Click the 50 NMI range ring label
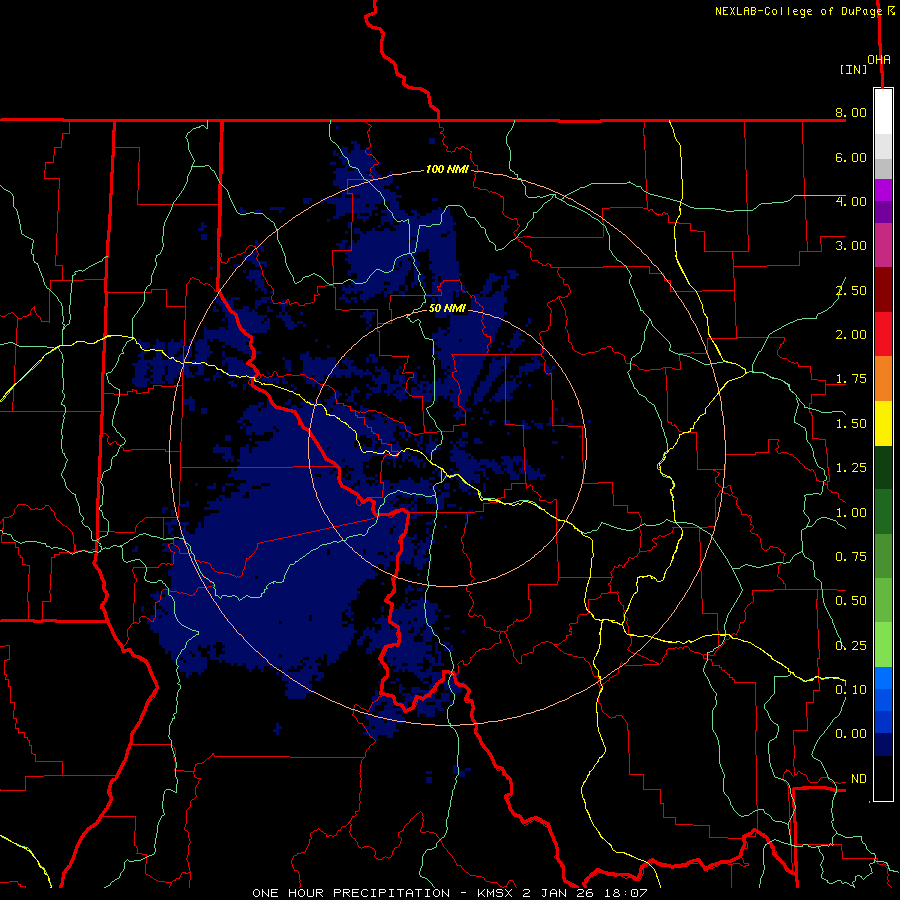Screen dimensions: 900x900 (447, 308)
